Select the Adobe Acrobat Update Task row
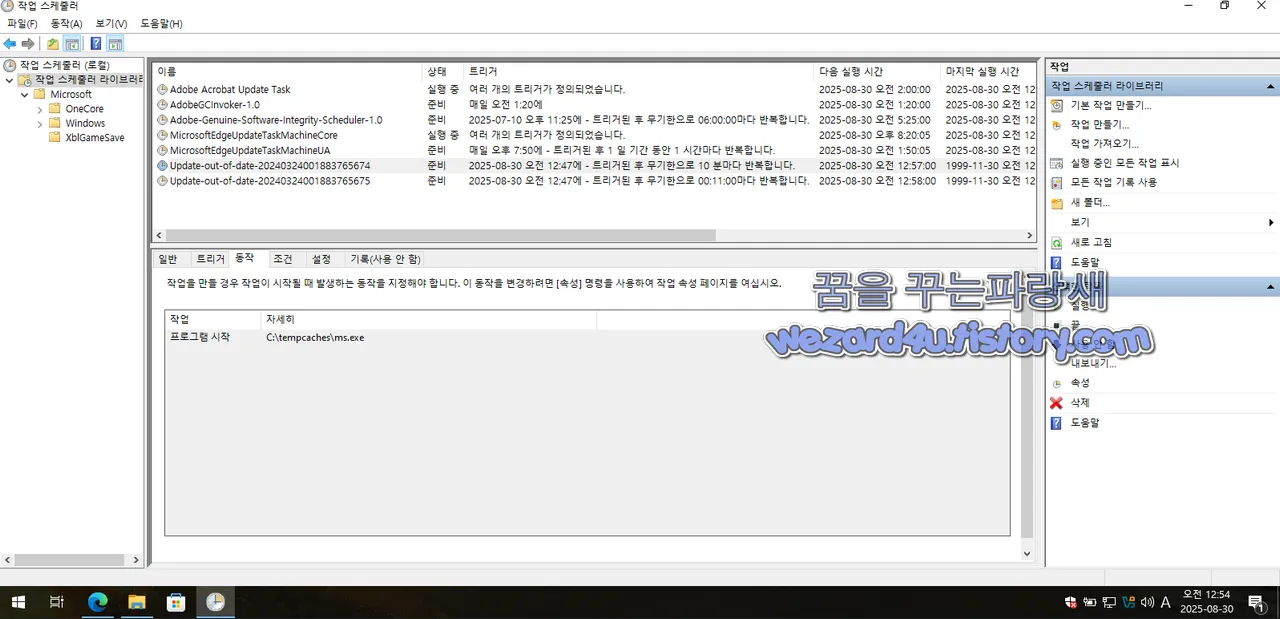This screenshot has height=619, width=1280. pyautogui.click(x=593, y=89)
